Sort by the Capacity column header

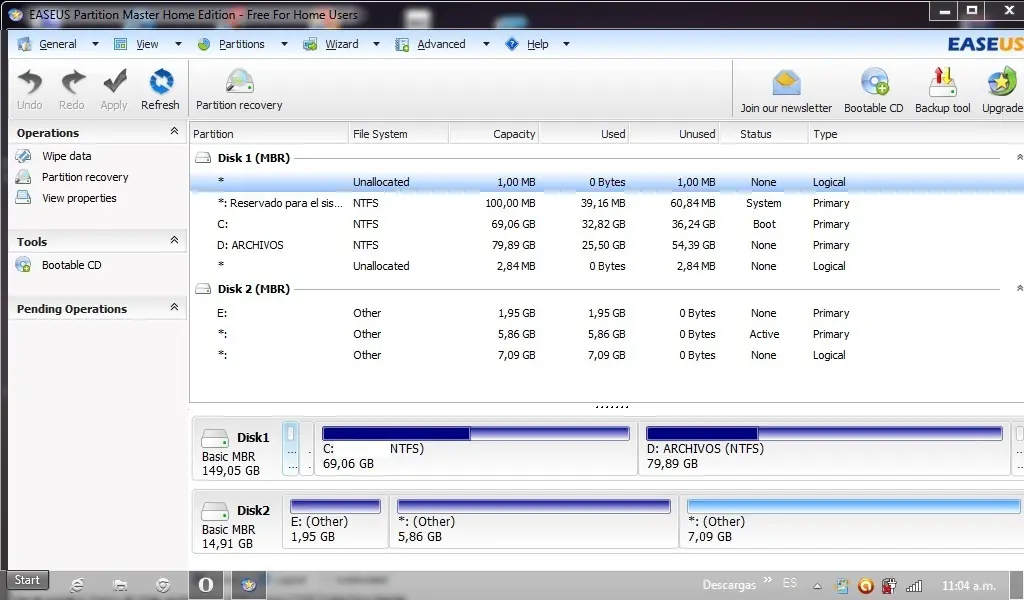494,134
